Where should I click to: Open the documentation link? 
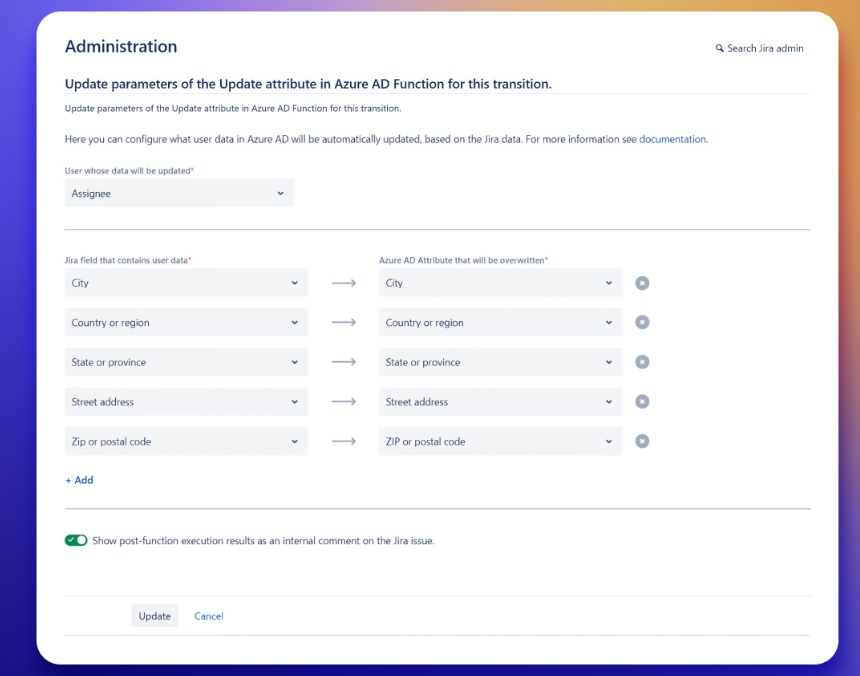(x=672, y=139)
